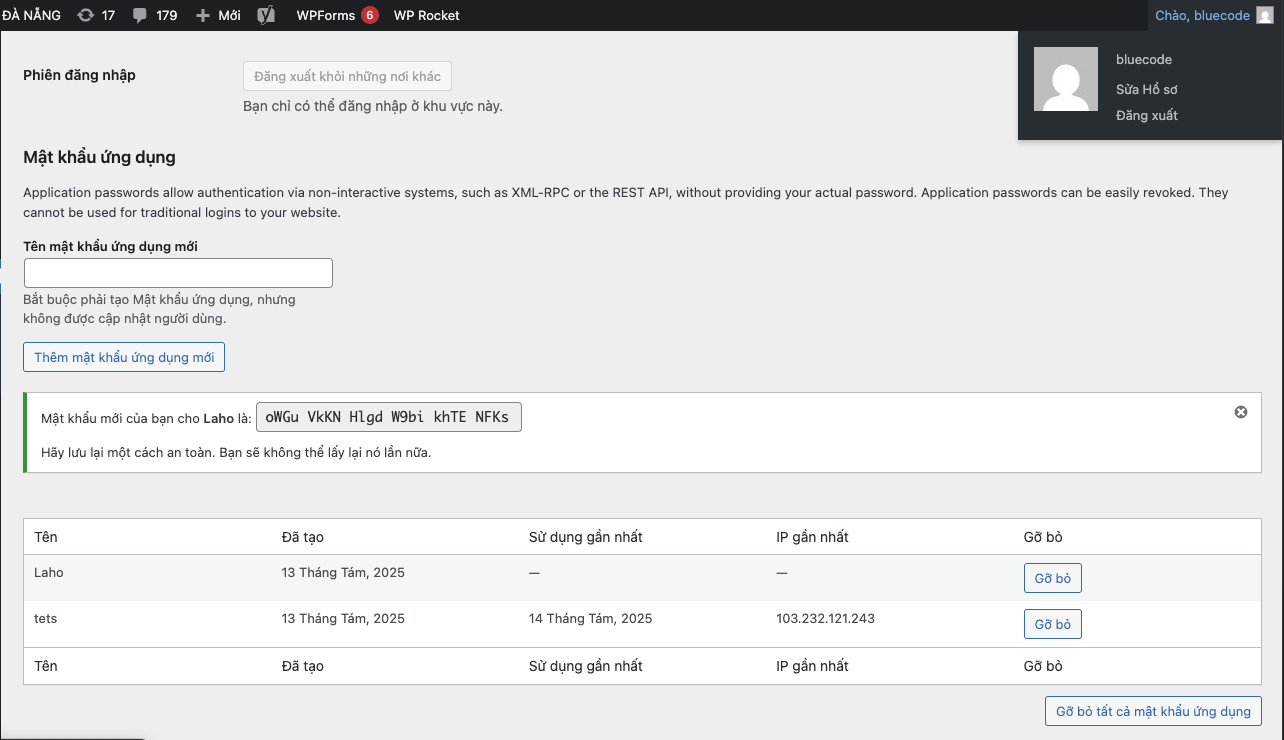Click the top Đã tạo column header
This screenshot has width=1284, height=740.
tap(303, 537)
